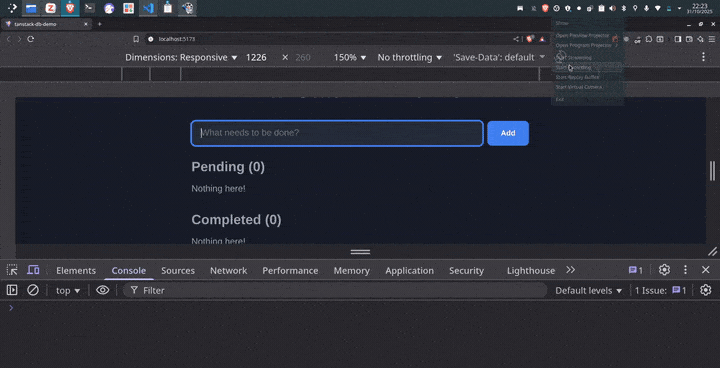Open the file manager taskbar icon
The height and width of the screenshot is (368, 720).
pyautogui.click(x=31, y=8)
